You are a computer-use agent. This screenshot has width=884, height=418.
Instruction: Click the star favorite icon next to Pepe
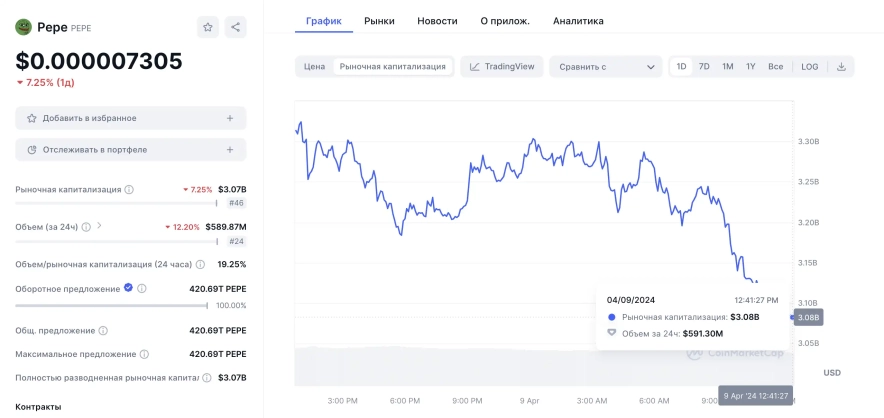click(x=207, y=27)
